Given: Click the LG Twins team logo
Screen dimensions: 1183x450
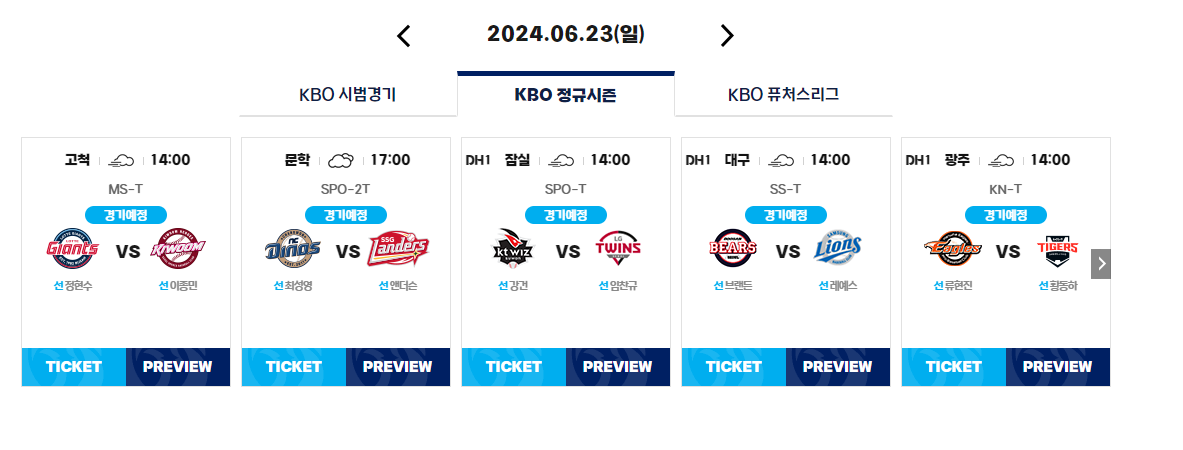Looking at the screenshot, I should click(x=619, y=248).
